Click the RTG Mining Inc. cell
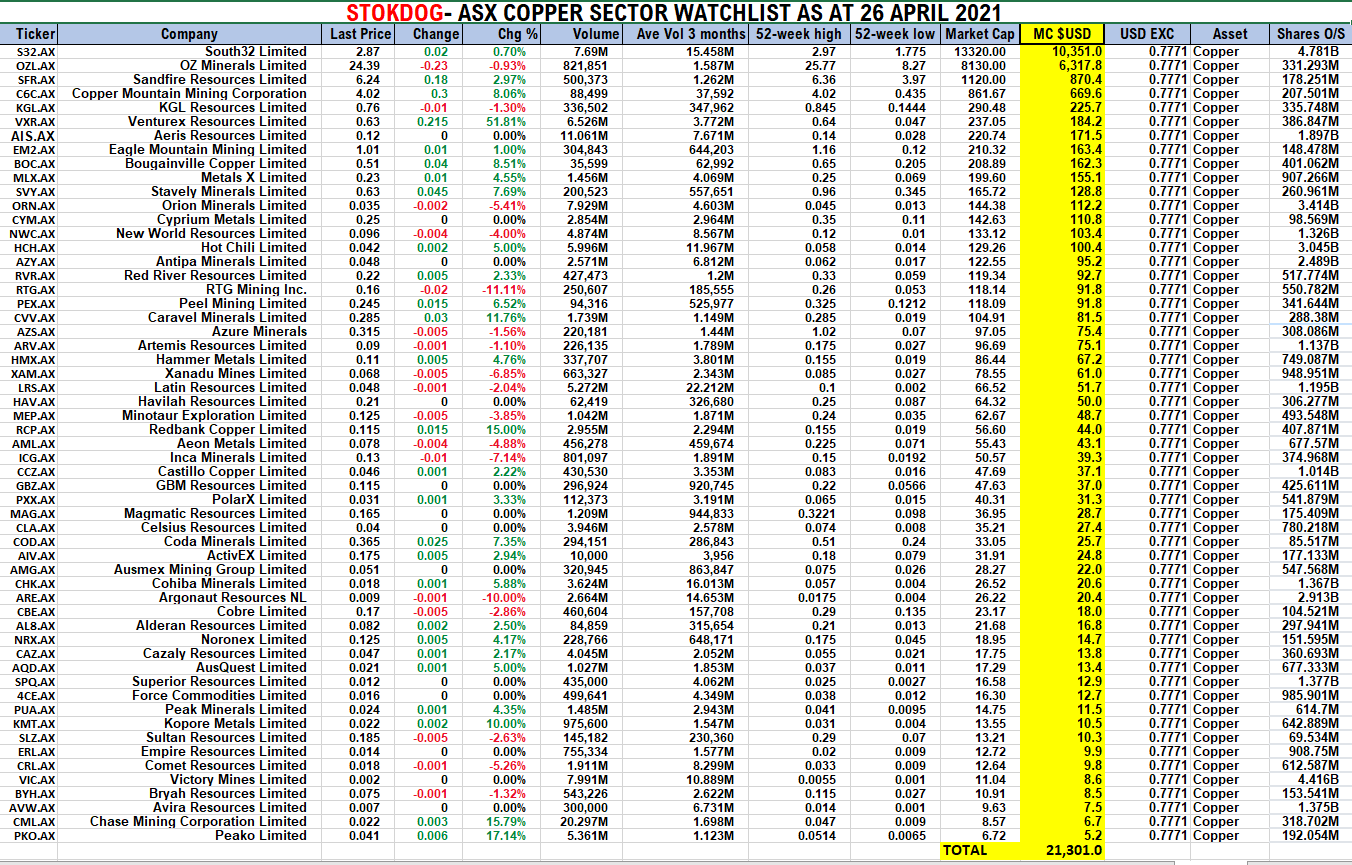This screenshot has width=1352, height=865. pyautogui.click(x=258, y=289)
